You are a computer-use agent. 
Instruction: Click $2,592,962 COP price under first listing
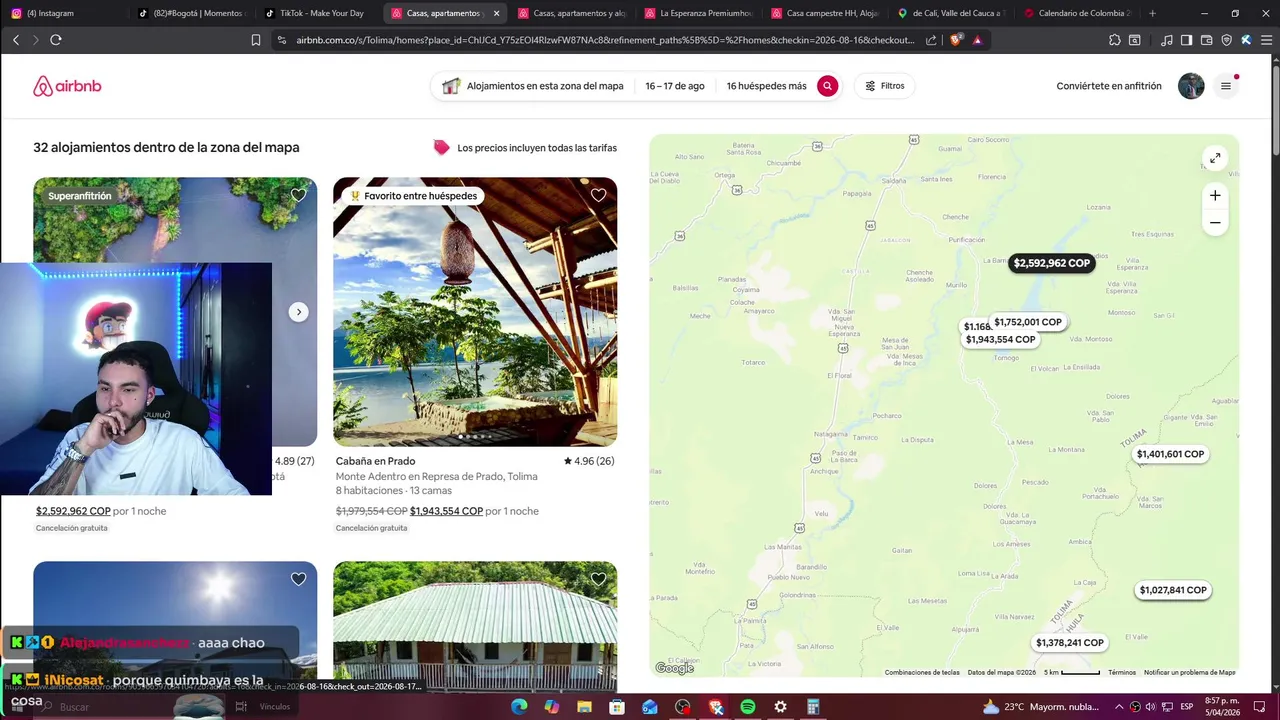coord(73,511)
